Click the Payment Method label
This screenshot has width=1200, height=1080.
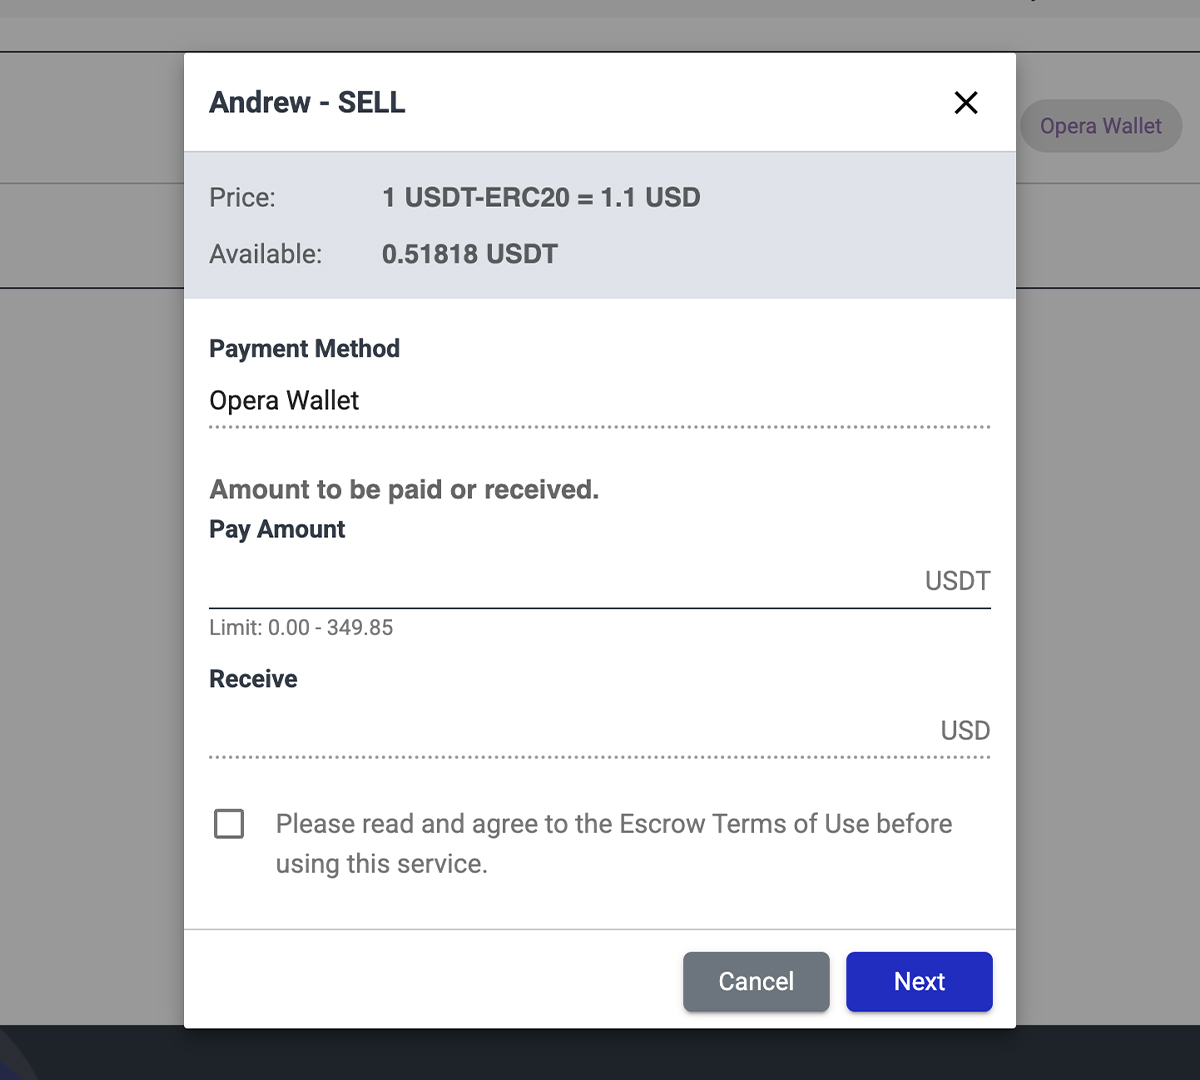304,349
